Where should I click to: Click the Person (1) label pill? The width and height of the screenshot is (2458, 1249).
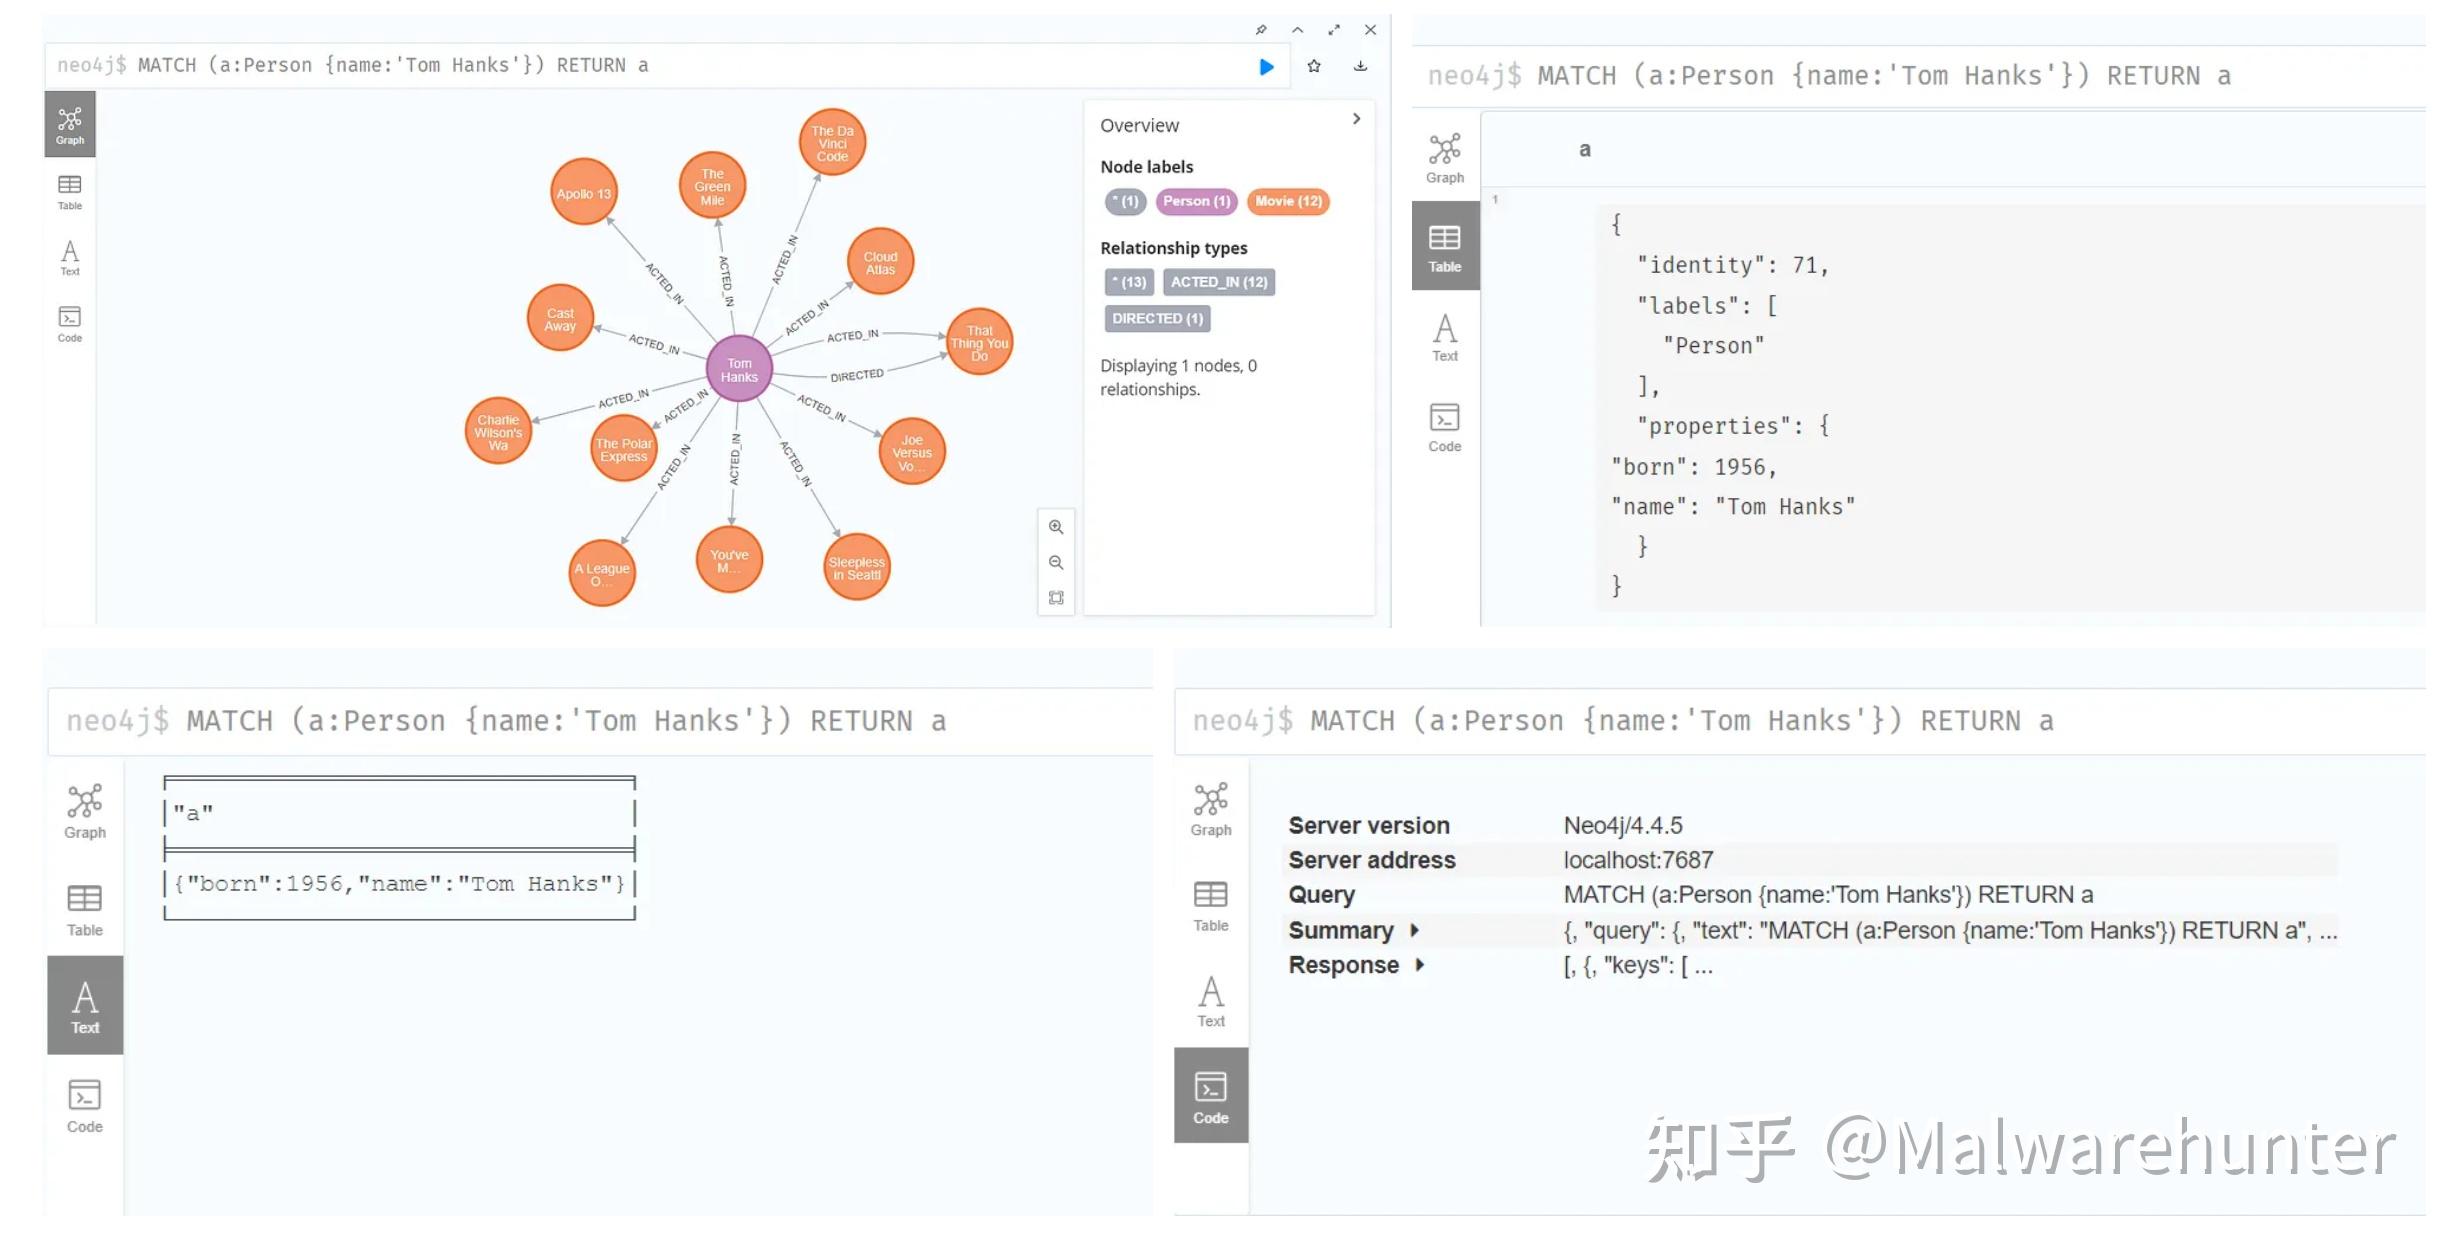point(1196,201)
